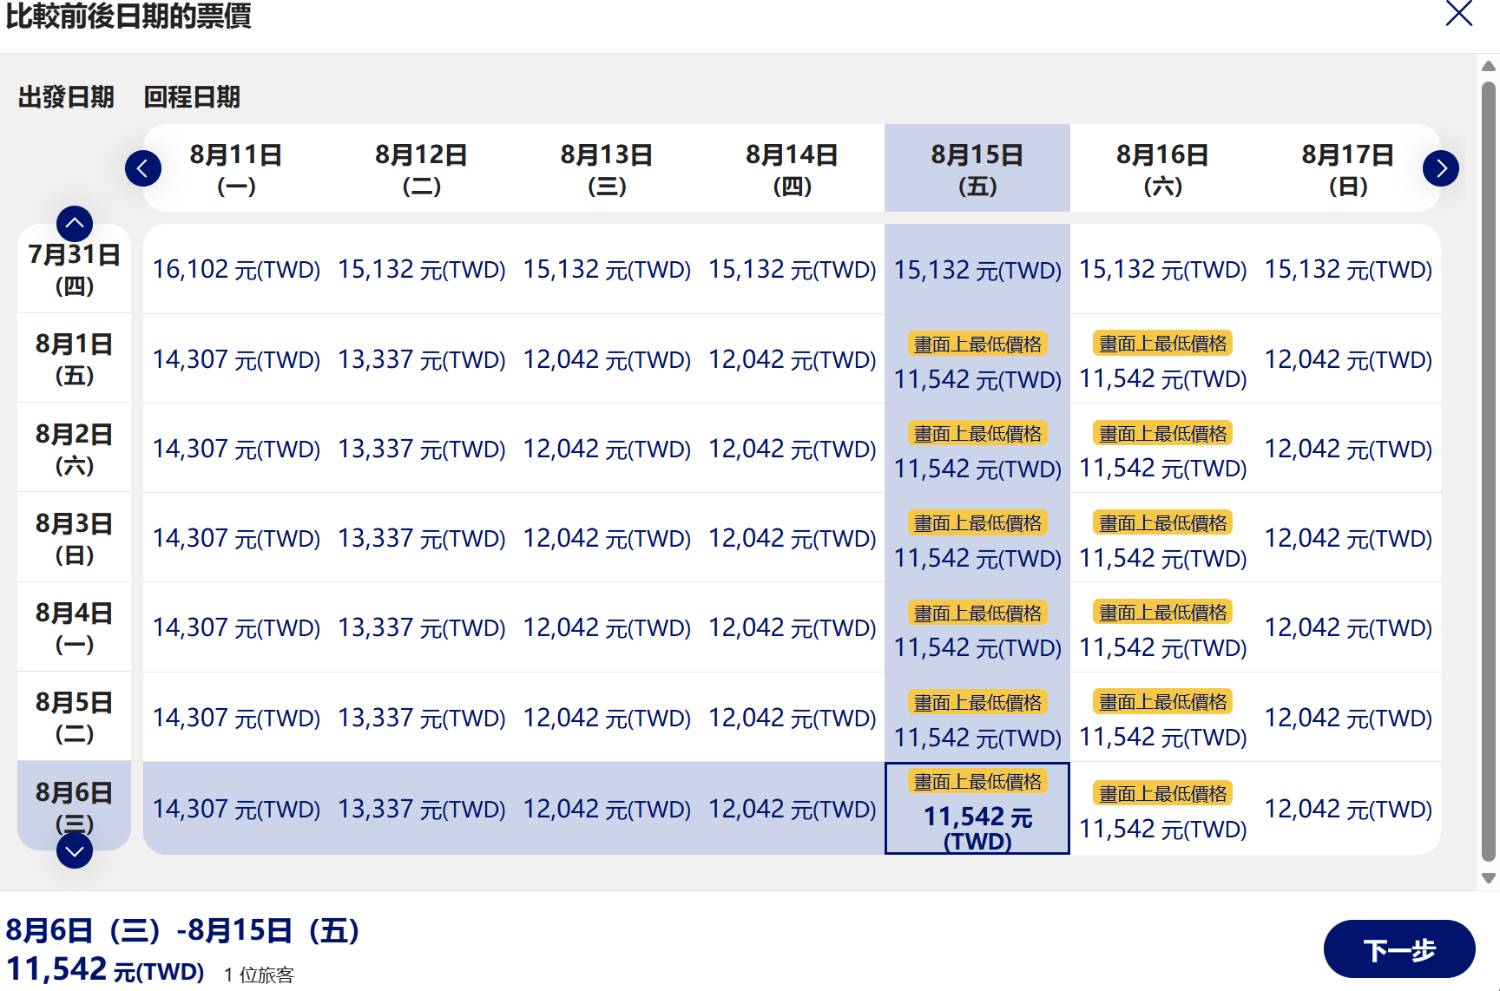Click scrollbar up arrow at right edge
This screenshot has height=991, width=1500.
[1488, 66]
